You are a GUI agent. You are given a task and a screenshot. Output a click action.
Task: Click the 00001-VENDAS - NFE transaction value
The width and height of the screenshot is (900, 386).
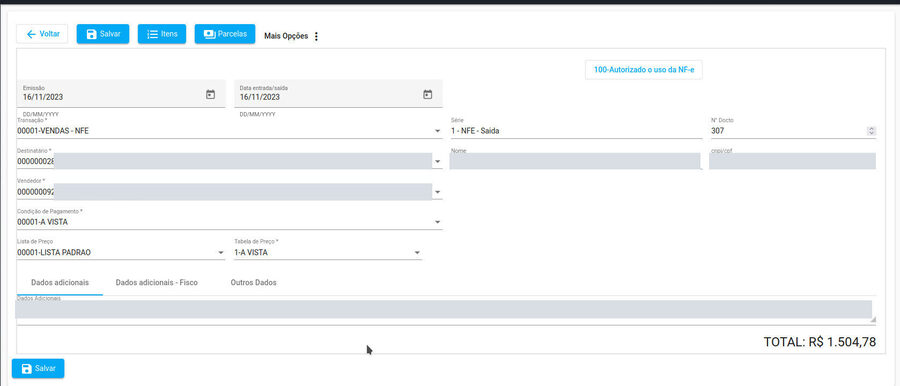click(53, 131)
